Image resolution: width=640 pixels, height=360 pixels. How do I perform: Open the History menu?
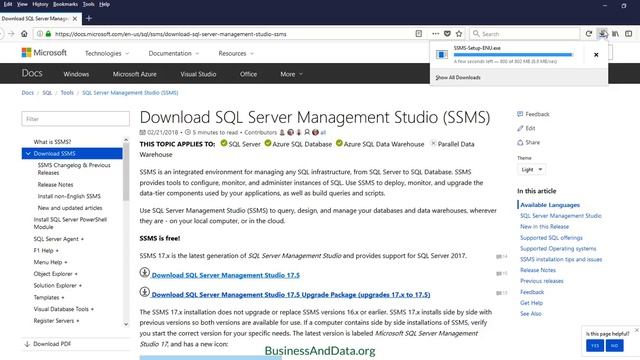[40, 4]
